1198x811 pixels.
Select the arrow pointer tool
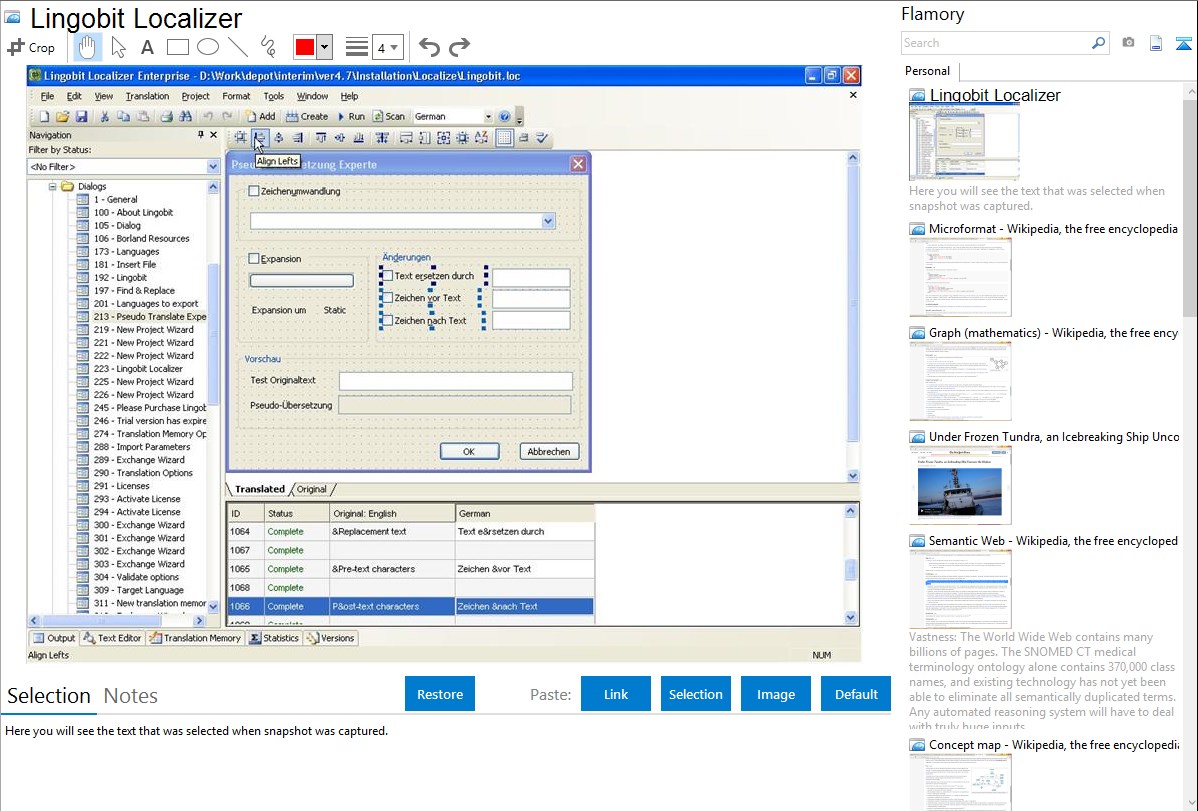[118, 47]
